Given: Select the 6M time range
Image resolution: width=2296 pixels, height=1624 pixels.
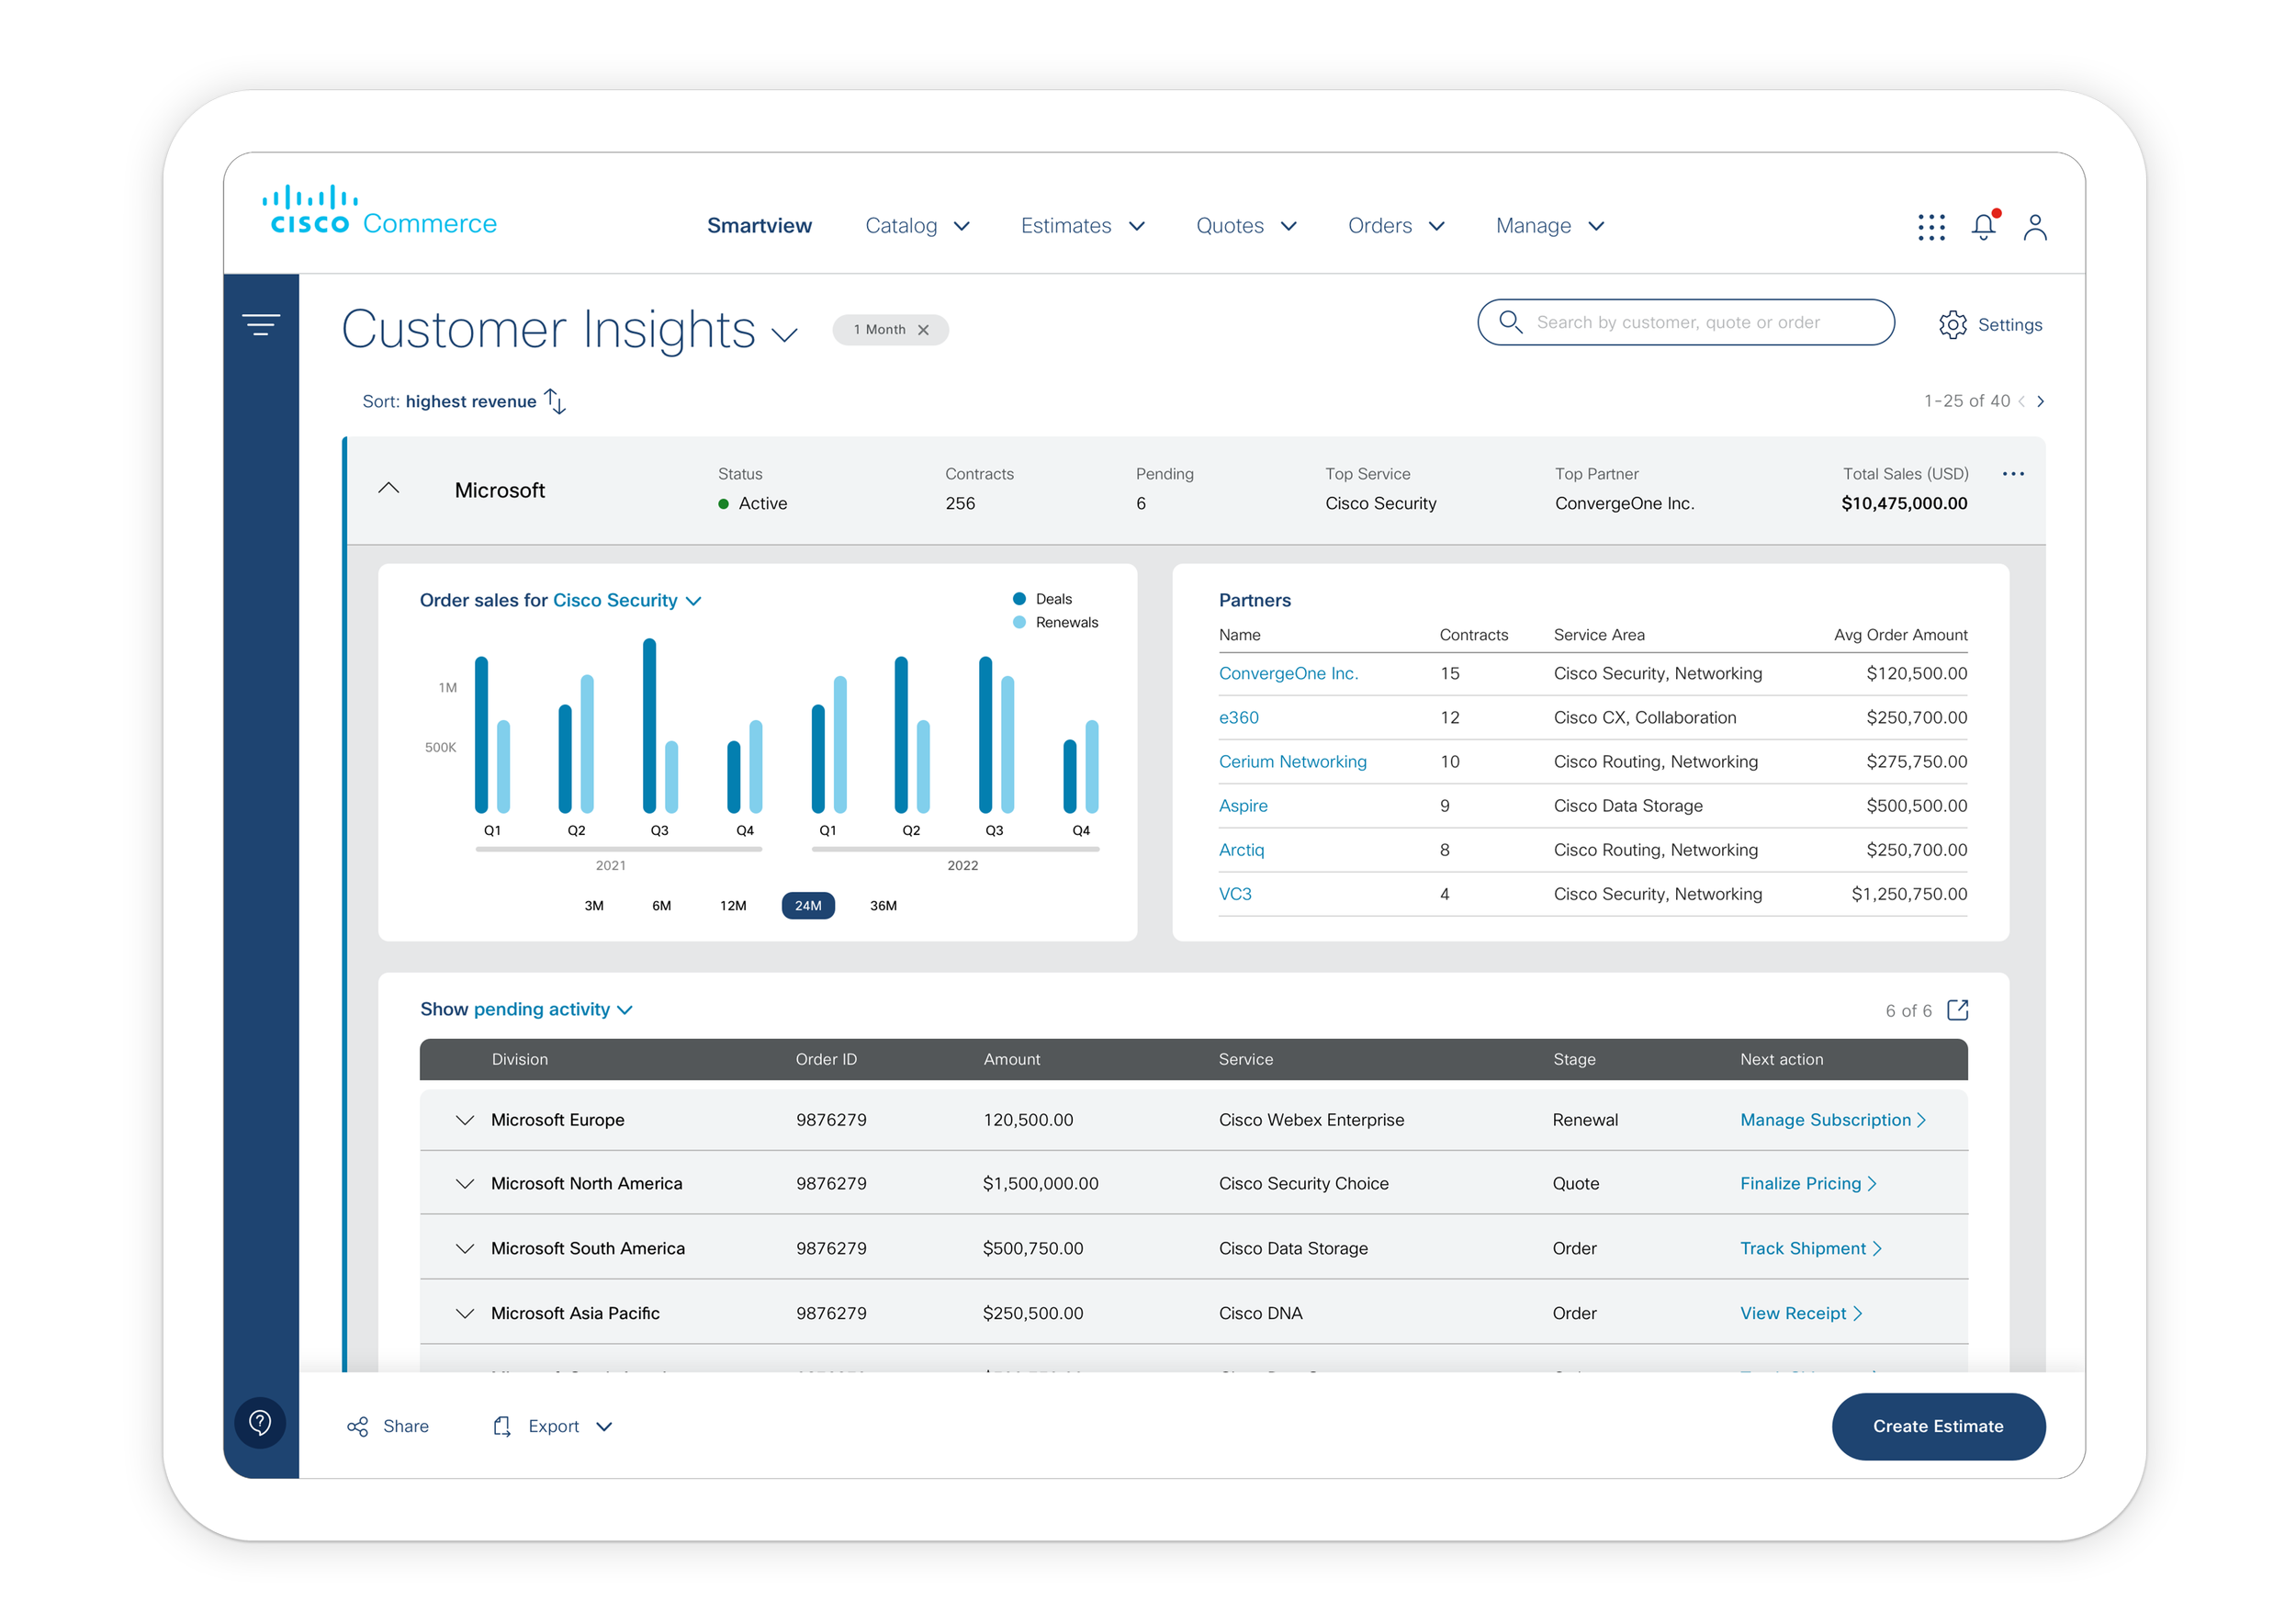Looking at the screenshot, I should (661, 906).
